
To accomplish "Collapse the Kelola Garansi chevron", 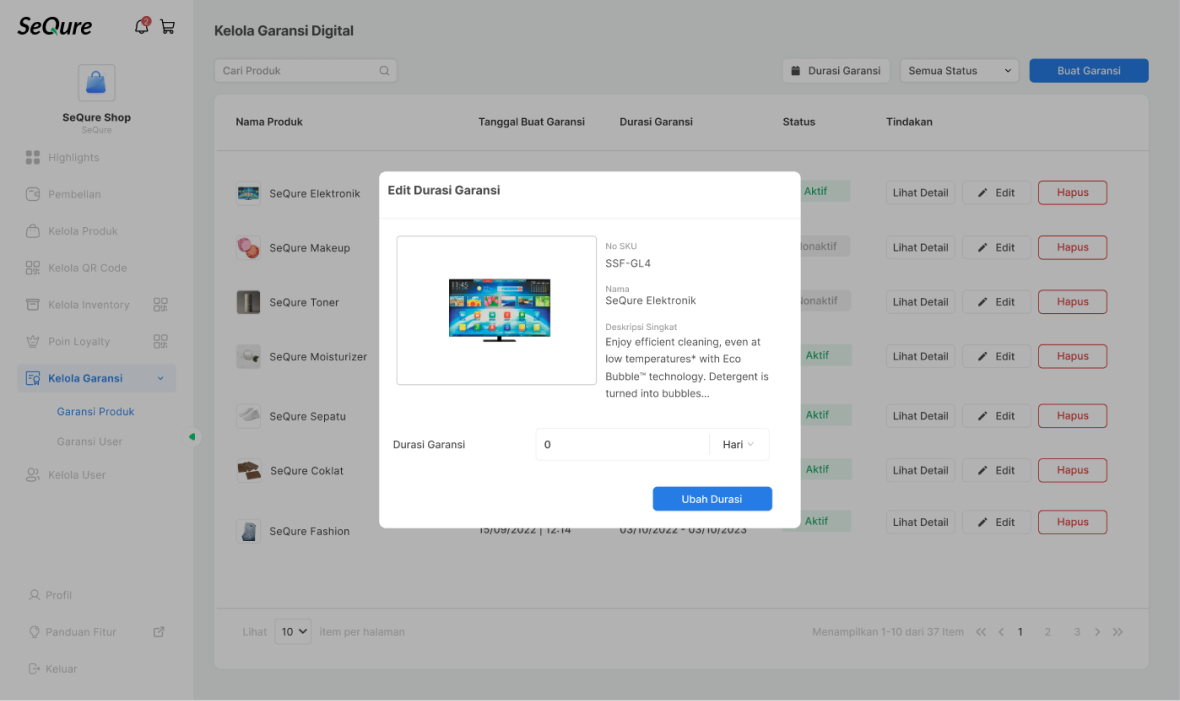I will click(160, 378).
